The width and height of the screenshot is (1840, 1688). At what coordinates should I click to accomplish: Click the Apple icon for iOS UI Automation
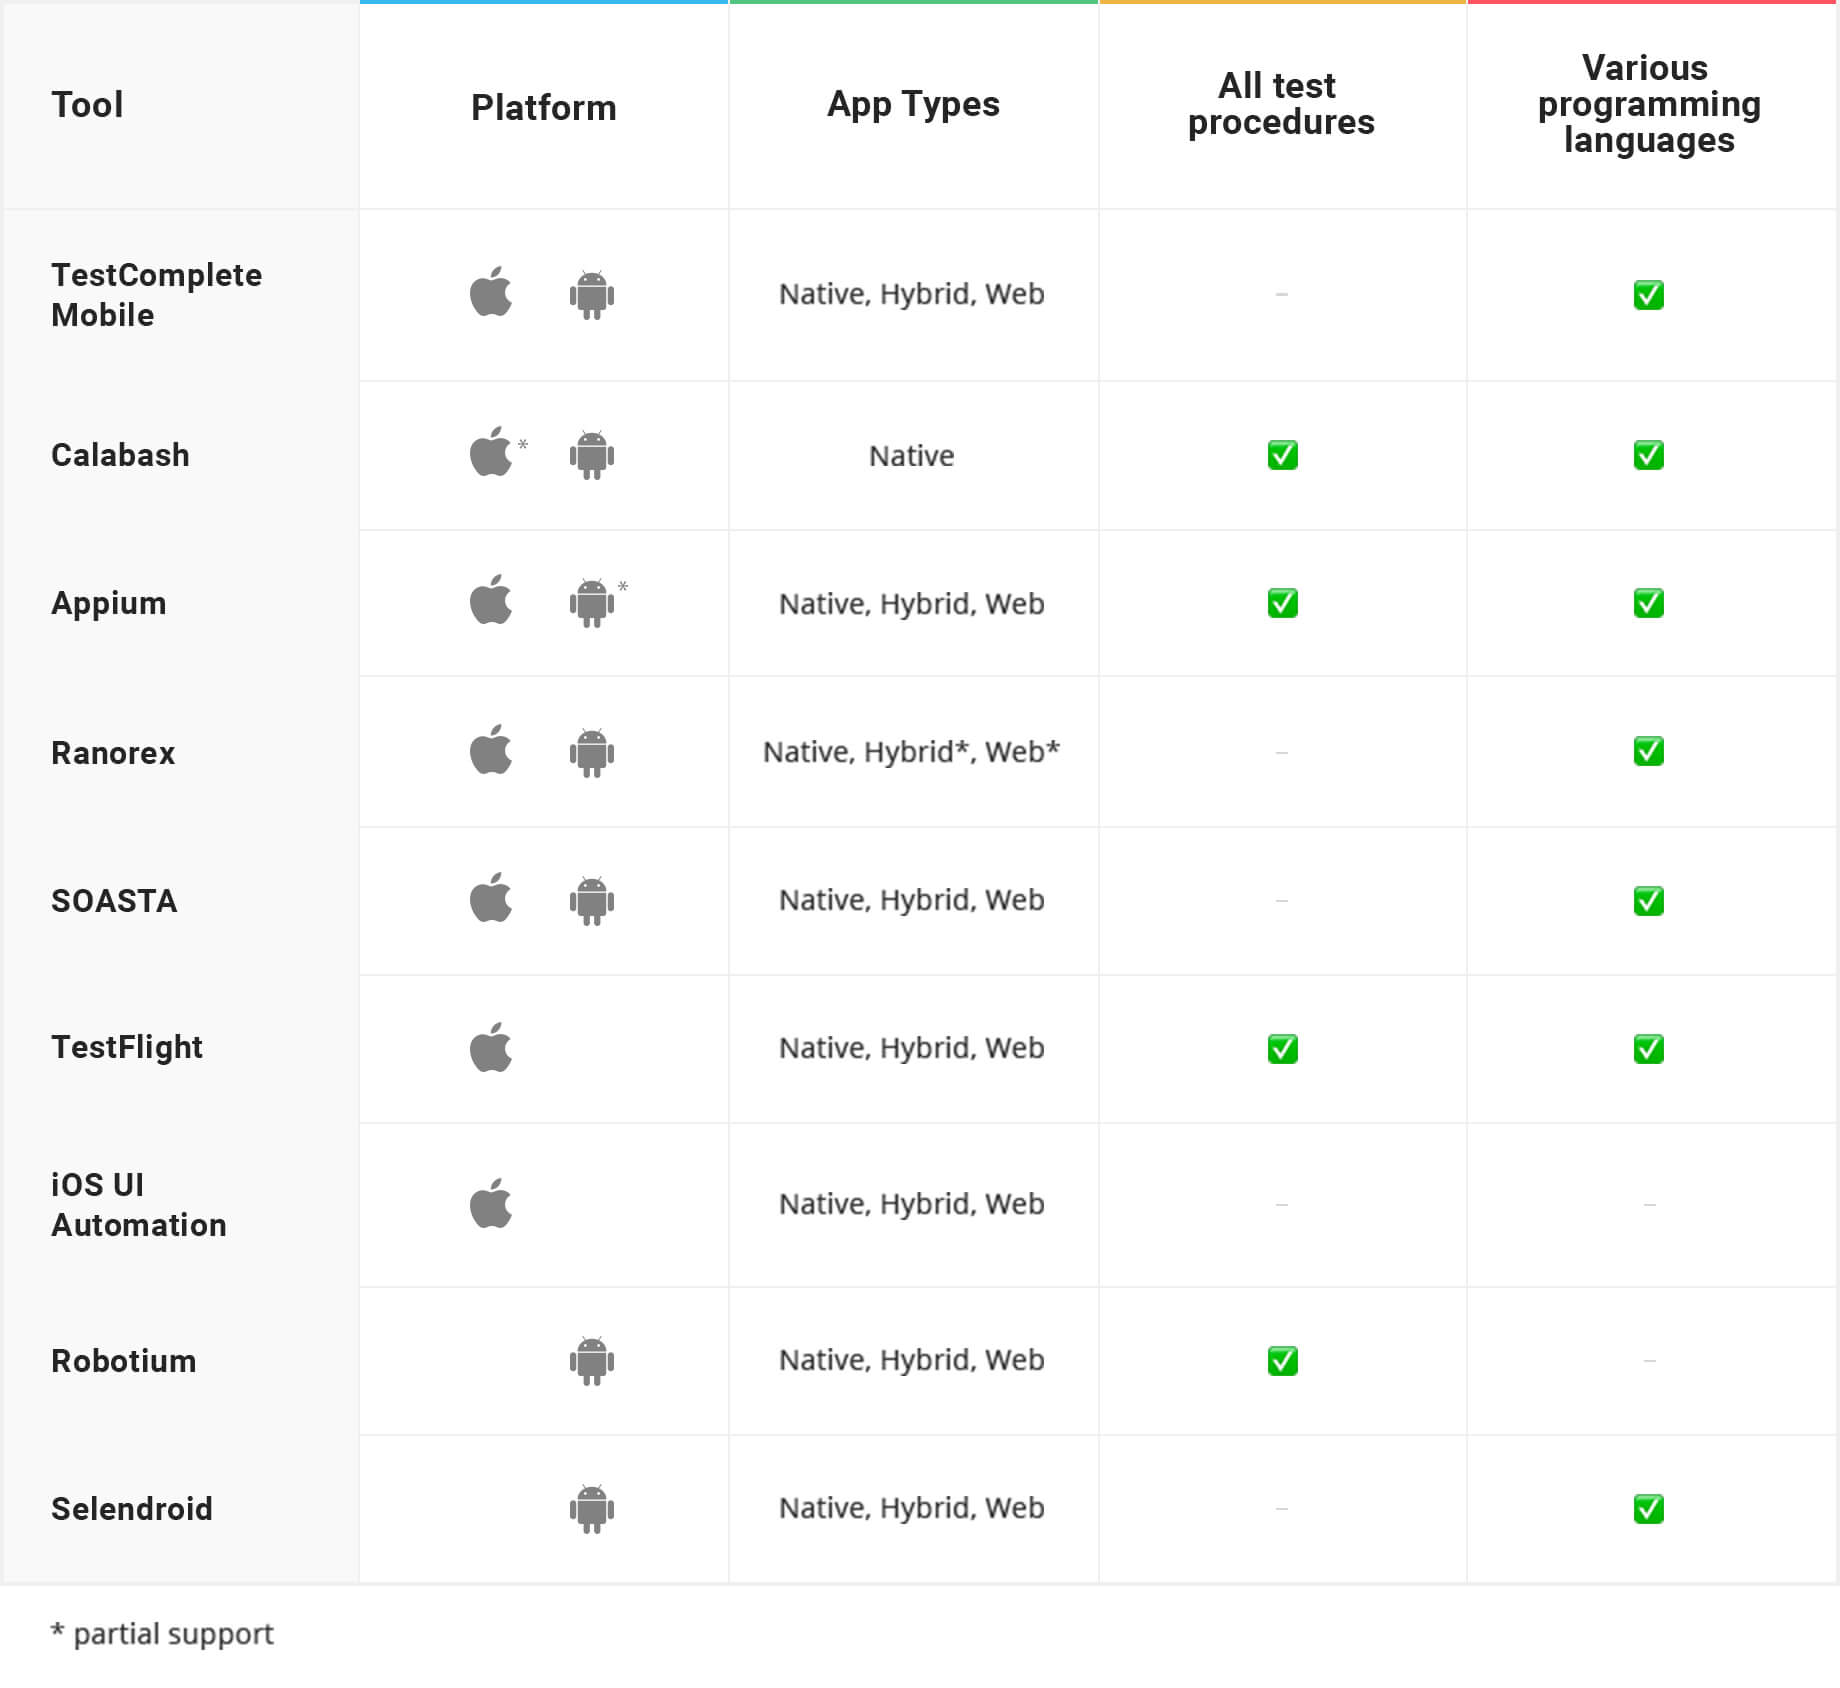[491, 1202]
